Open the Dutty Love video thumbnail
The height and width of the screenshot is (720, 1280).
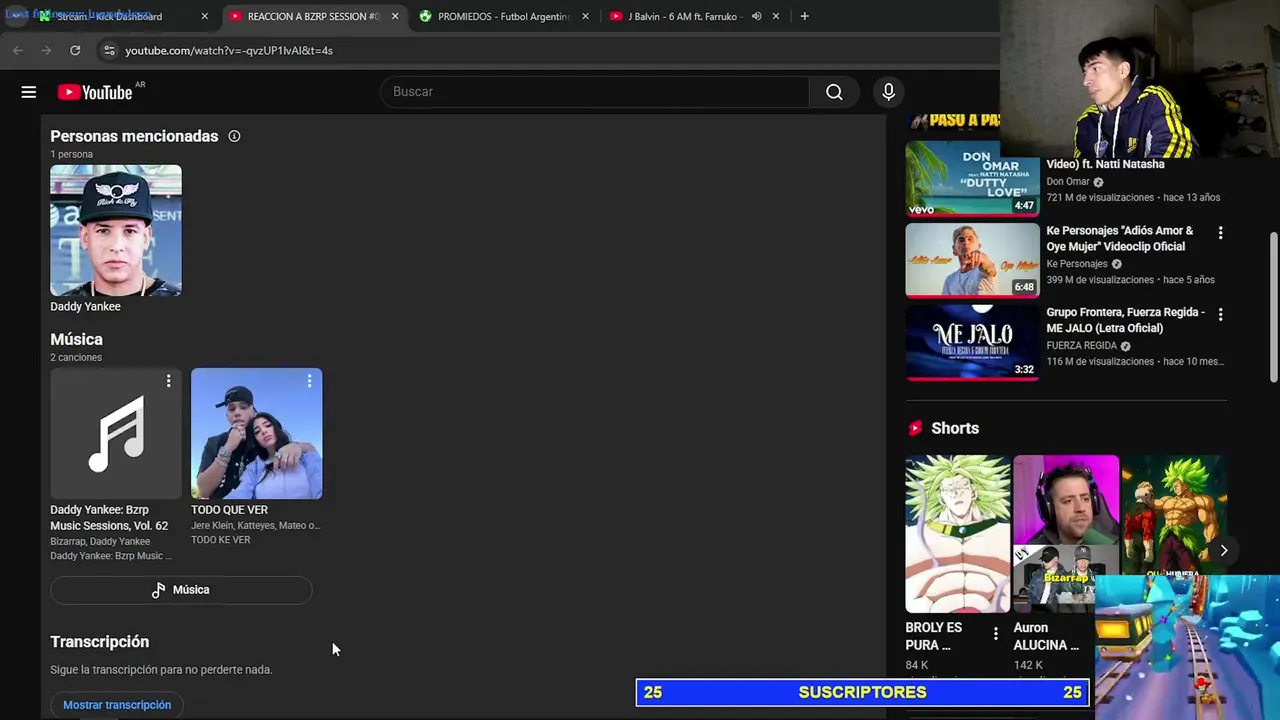coord(972,178)
